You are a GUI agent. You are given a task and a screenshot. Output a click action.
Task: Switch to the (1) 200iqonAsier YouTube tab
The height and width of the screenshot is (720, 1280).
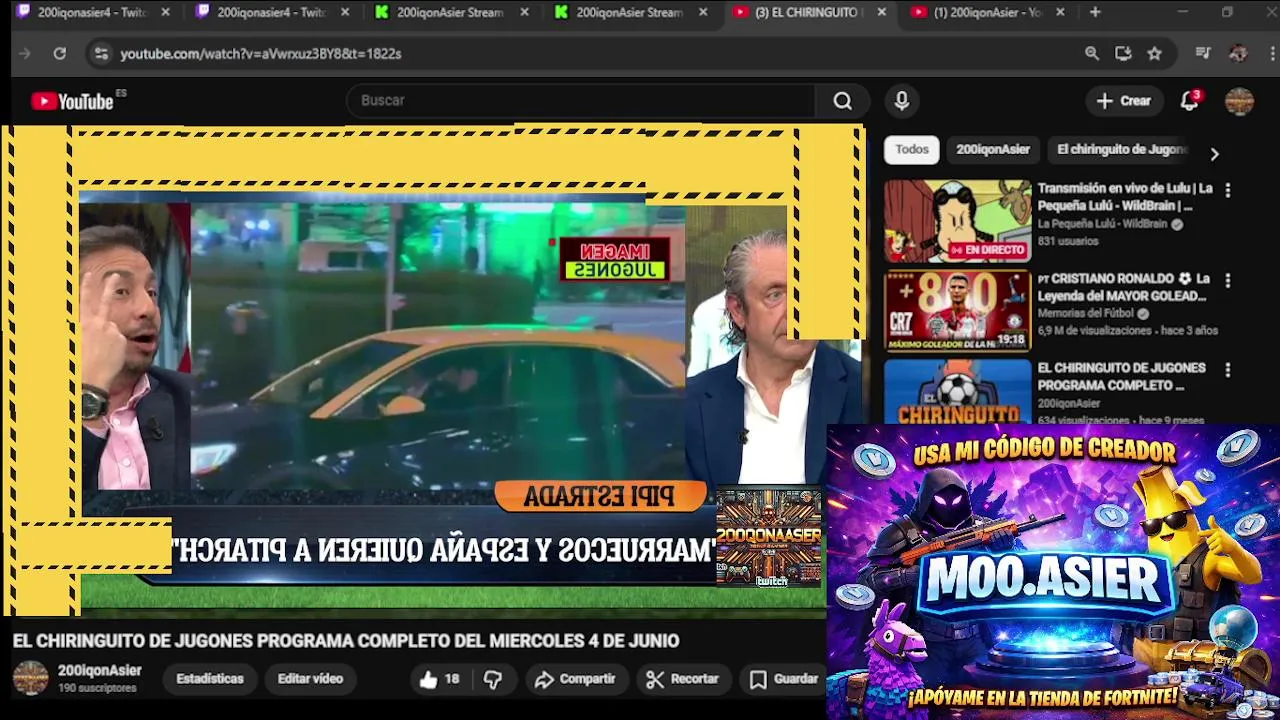tap(988, 13)
